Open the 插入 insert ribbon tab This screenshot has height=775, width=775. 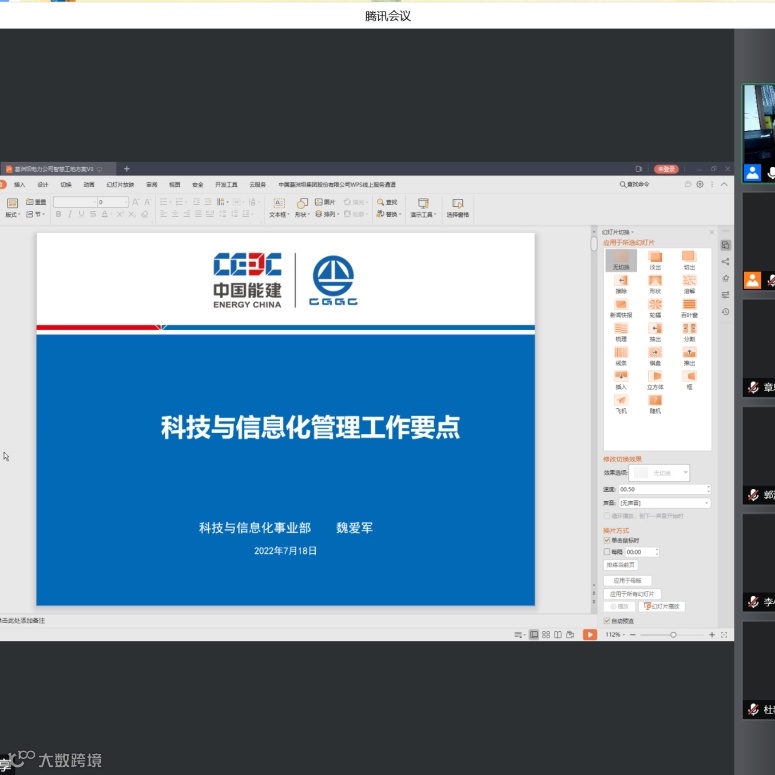19,184
